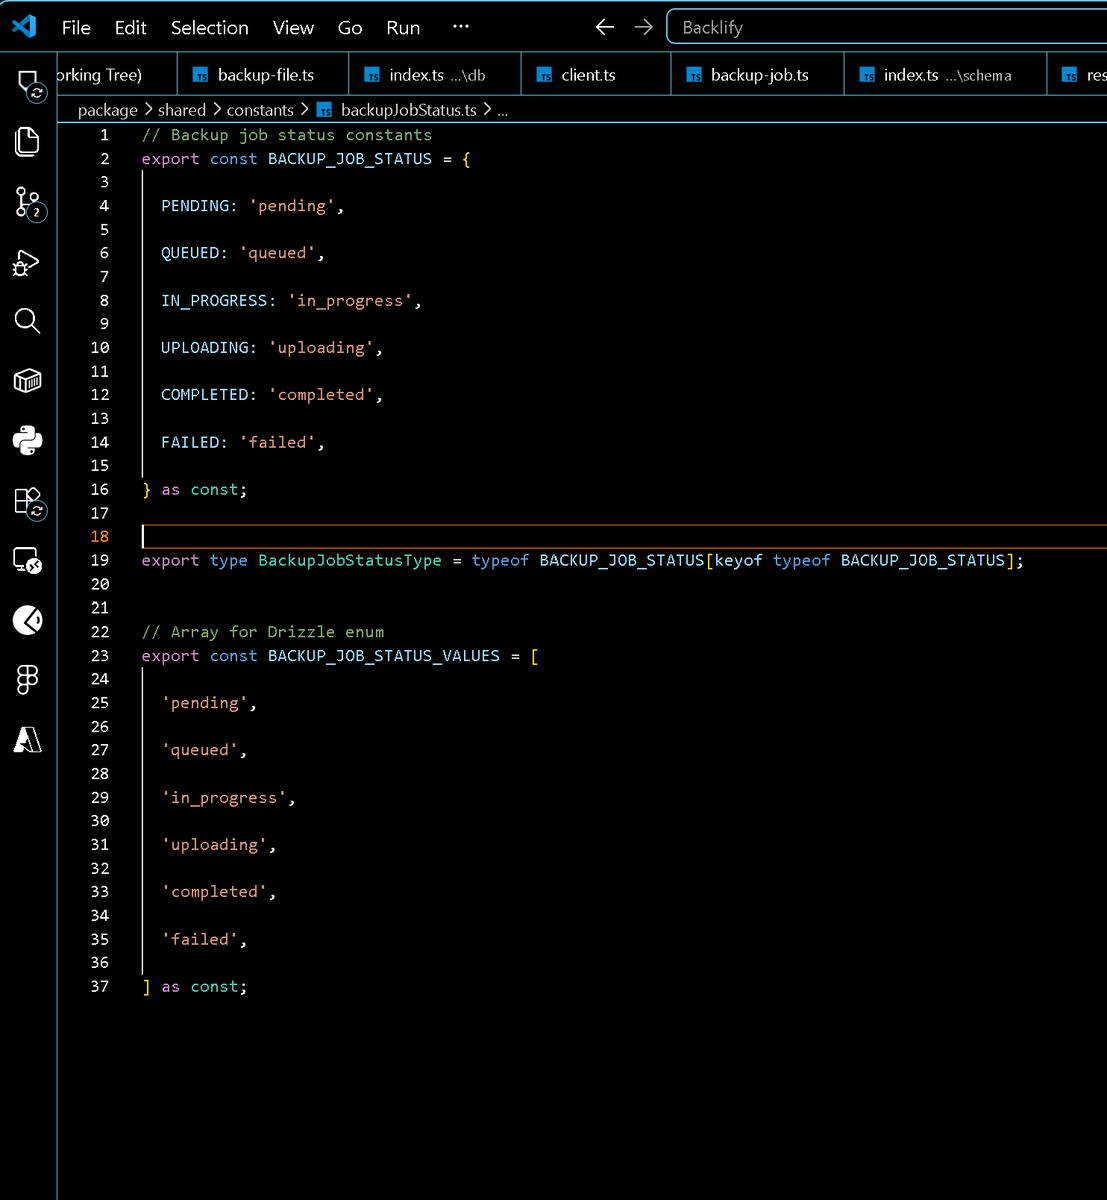Click 'keyof' keyword on line 19
The width and height of the screenshot is (1107, 1200).
point(738,561)
